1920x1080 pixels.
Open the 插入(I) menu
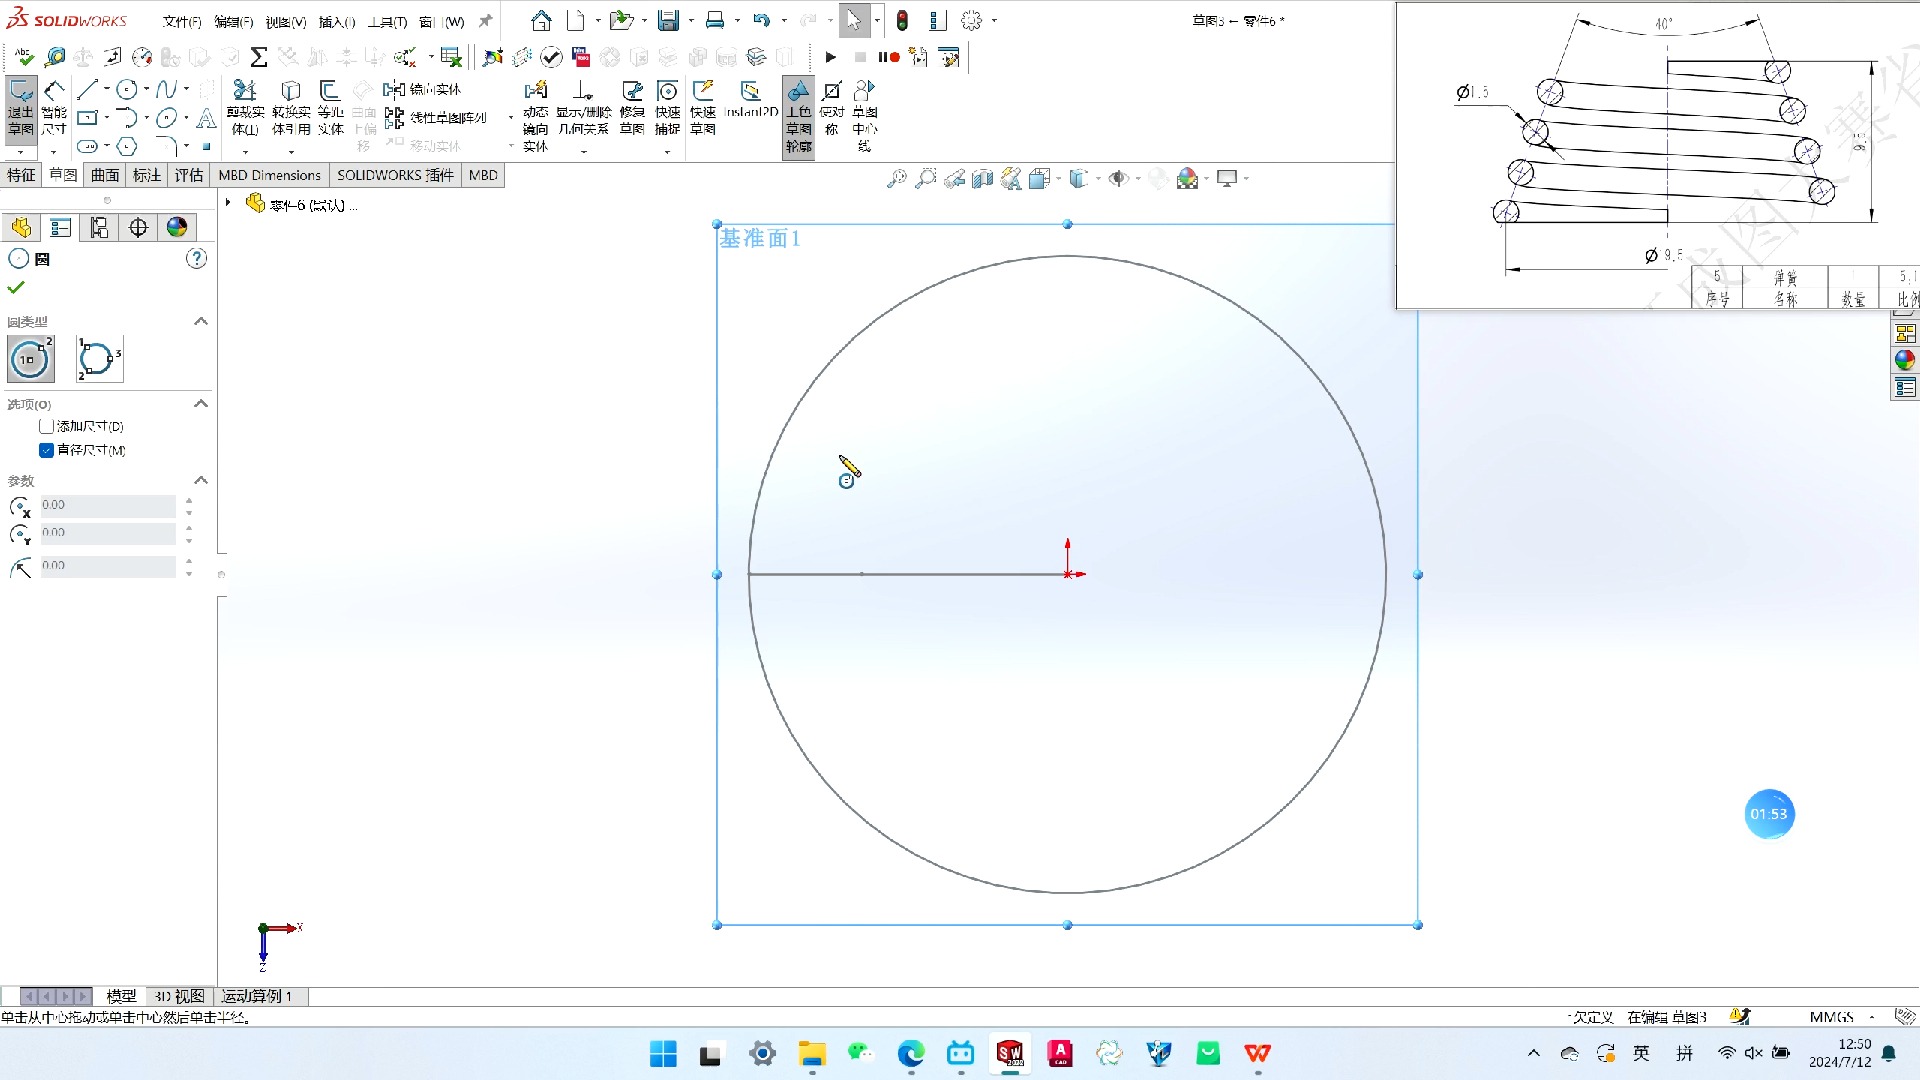point(337,21)
